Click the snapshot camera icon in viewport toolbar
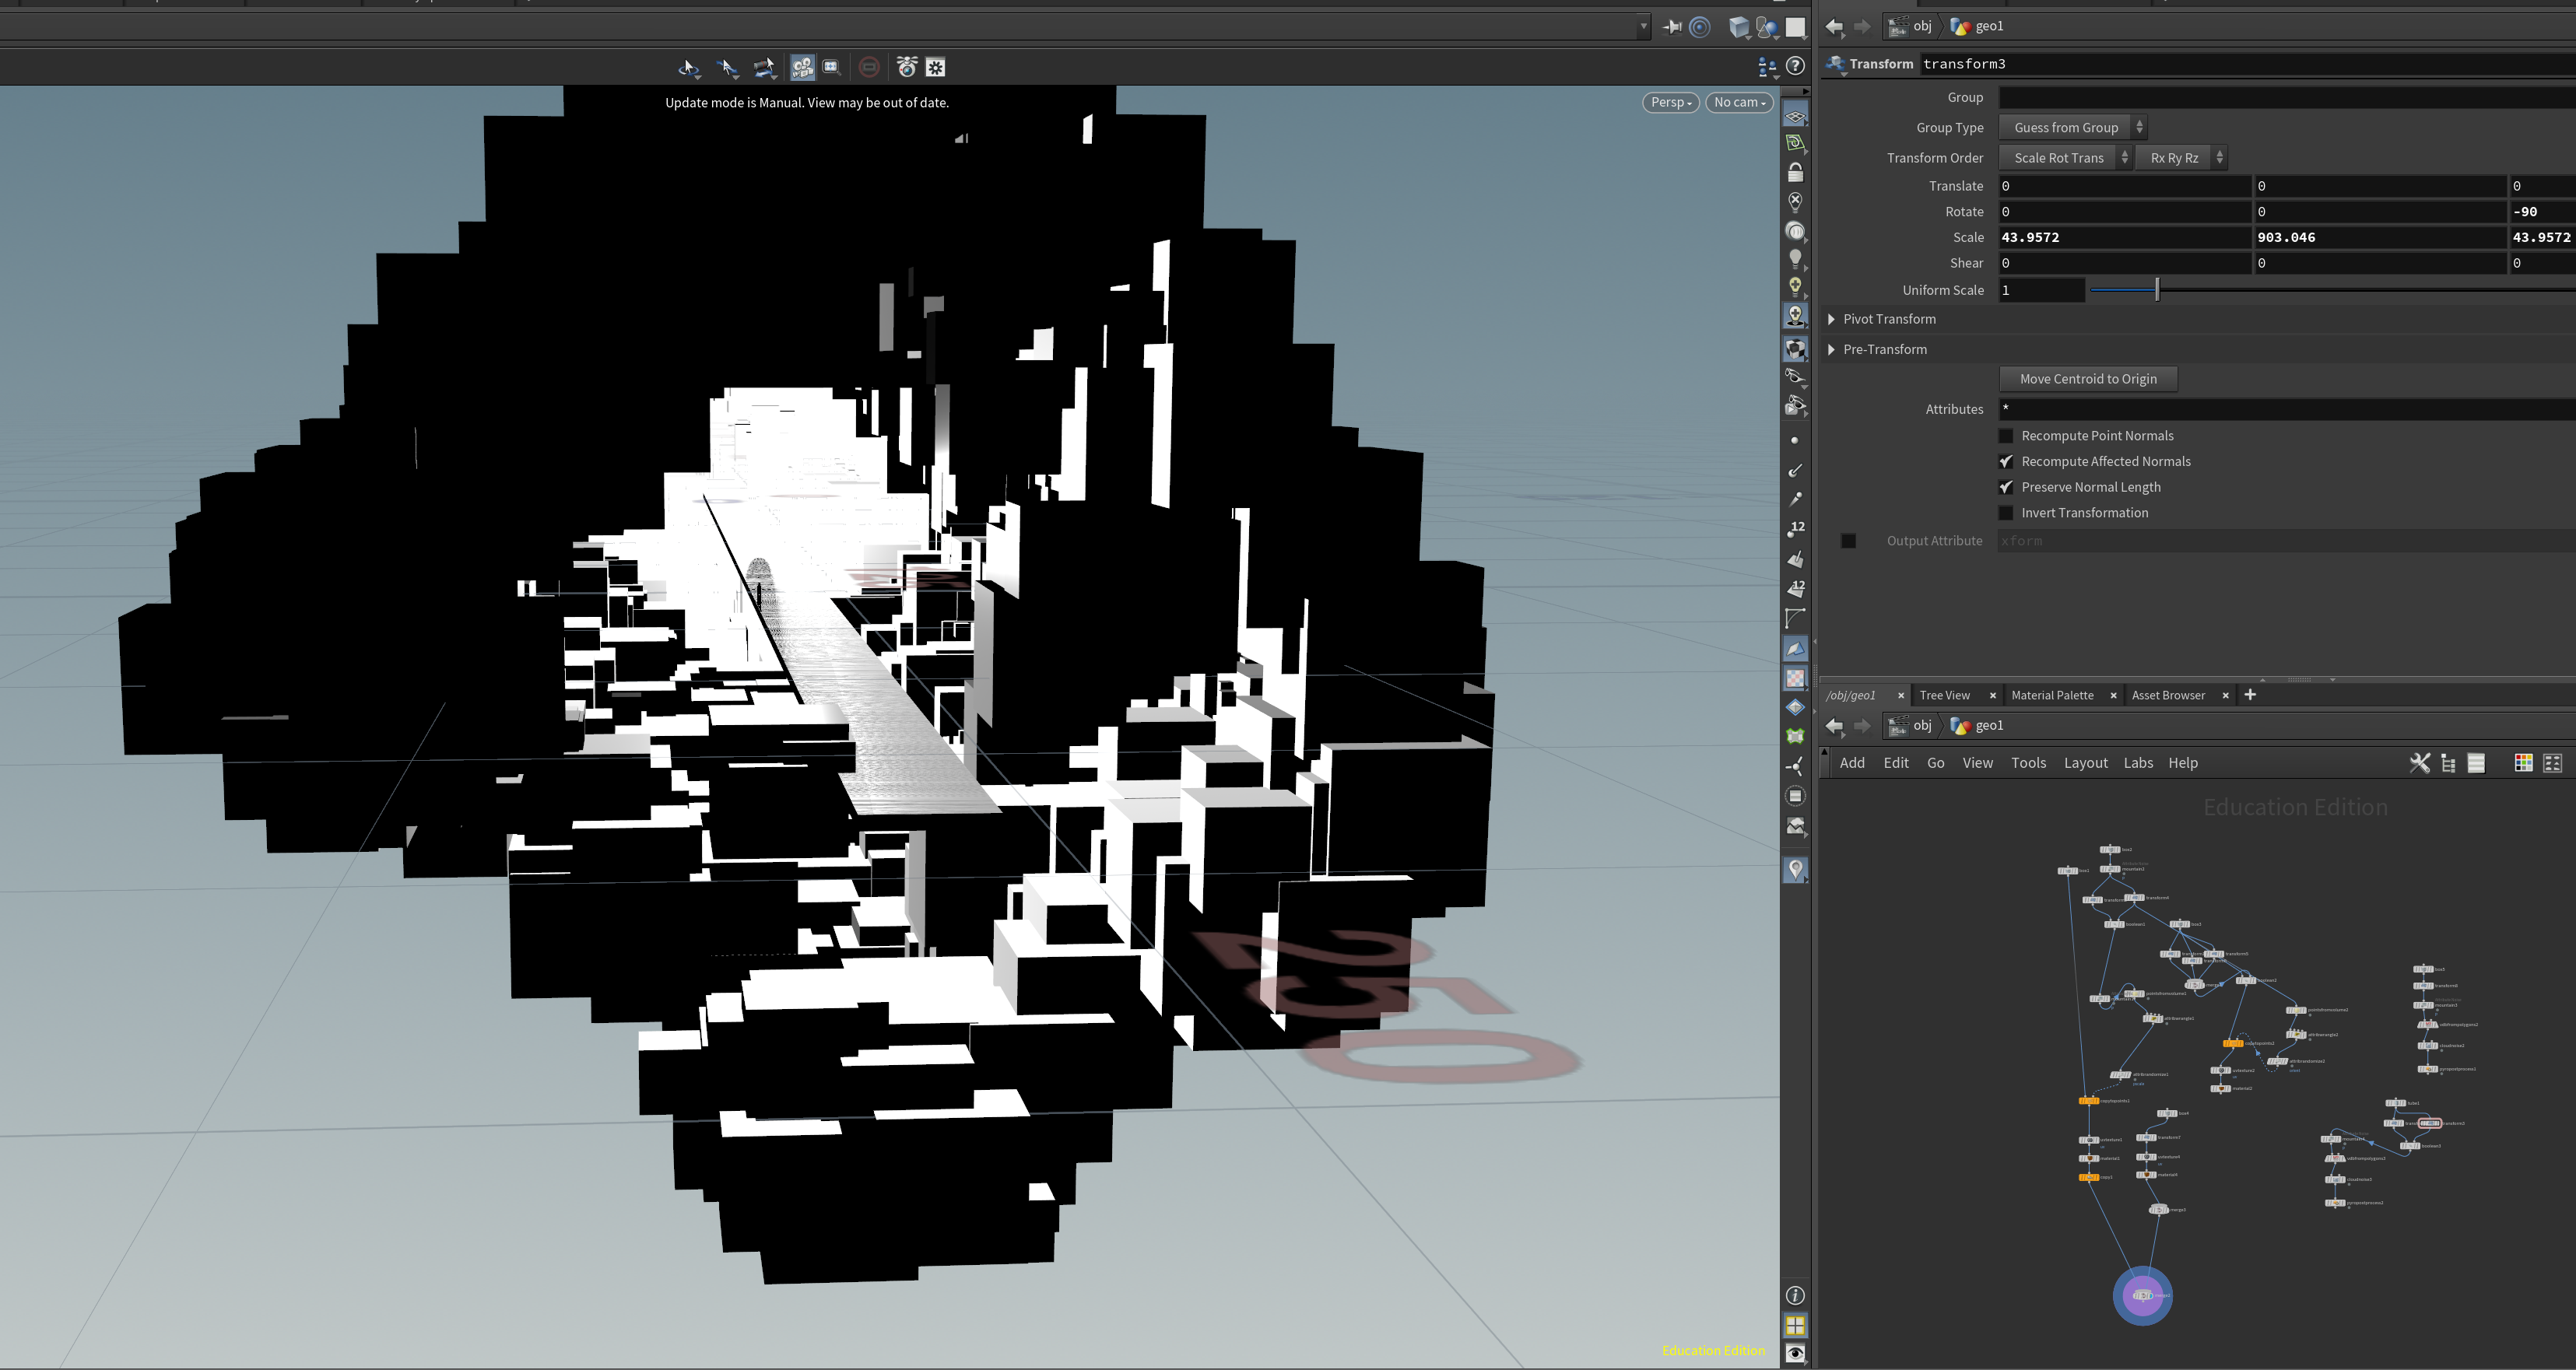Viewport: 2576px width, 1370px height. [x=907, y=67]
